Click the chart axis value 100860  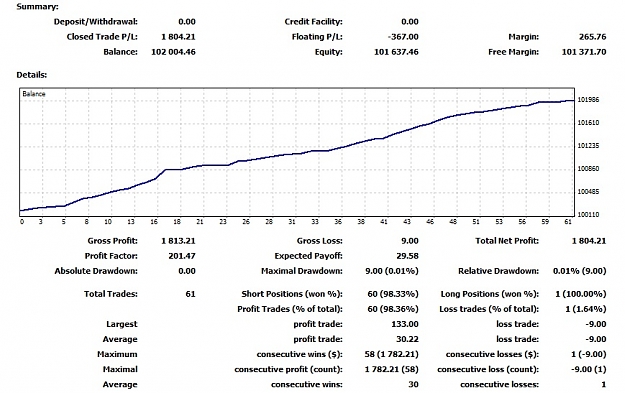(x=588, y=169)
